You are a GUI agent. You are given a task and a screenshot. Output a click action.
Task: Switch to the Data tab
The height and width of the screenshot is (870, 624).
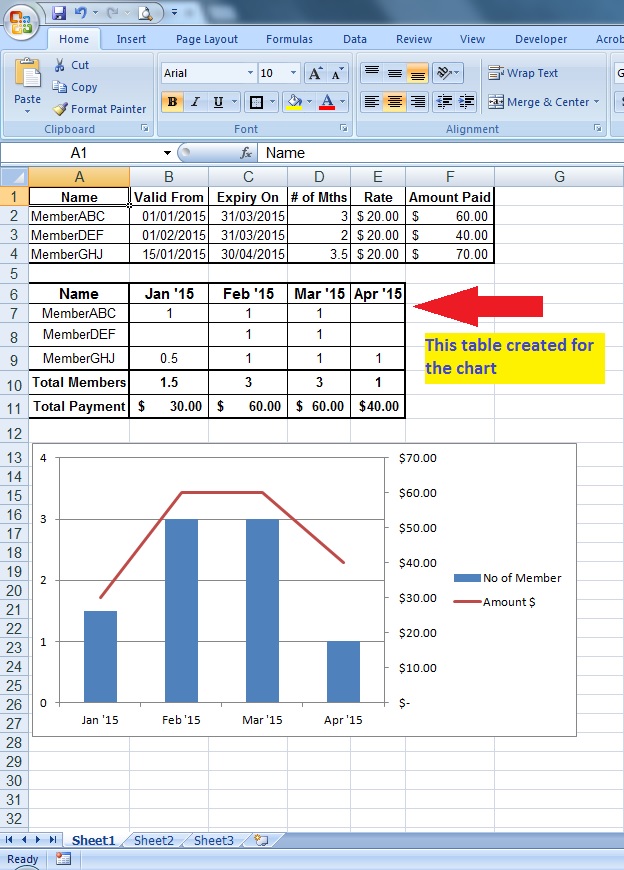pyautogui.click(x=355, y=39)
